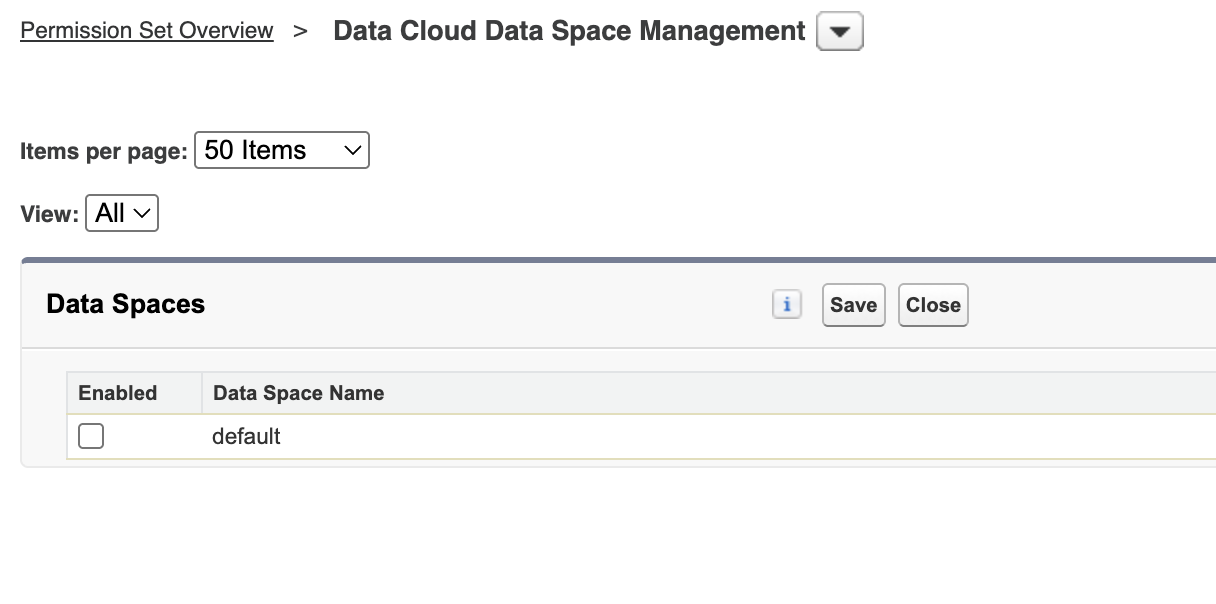
Task: Click the 'Items per page:' label
Action: tap(104, 152)
